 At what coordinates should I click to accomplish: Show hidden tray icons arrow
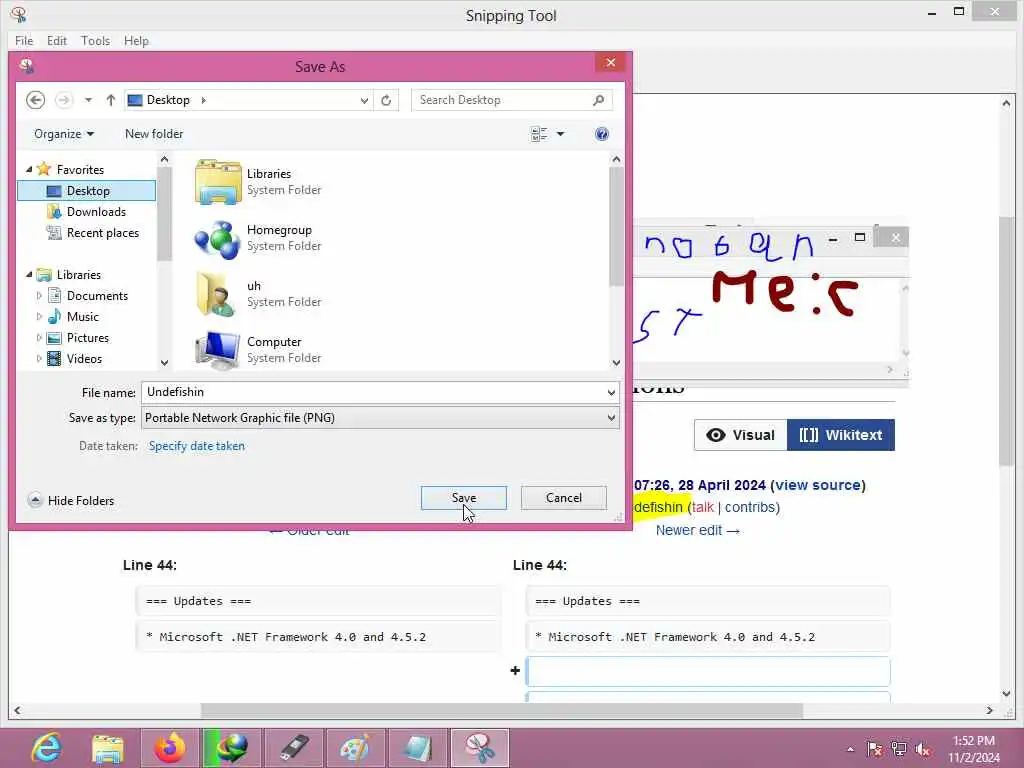(850, 749)
